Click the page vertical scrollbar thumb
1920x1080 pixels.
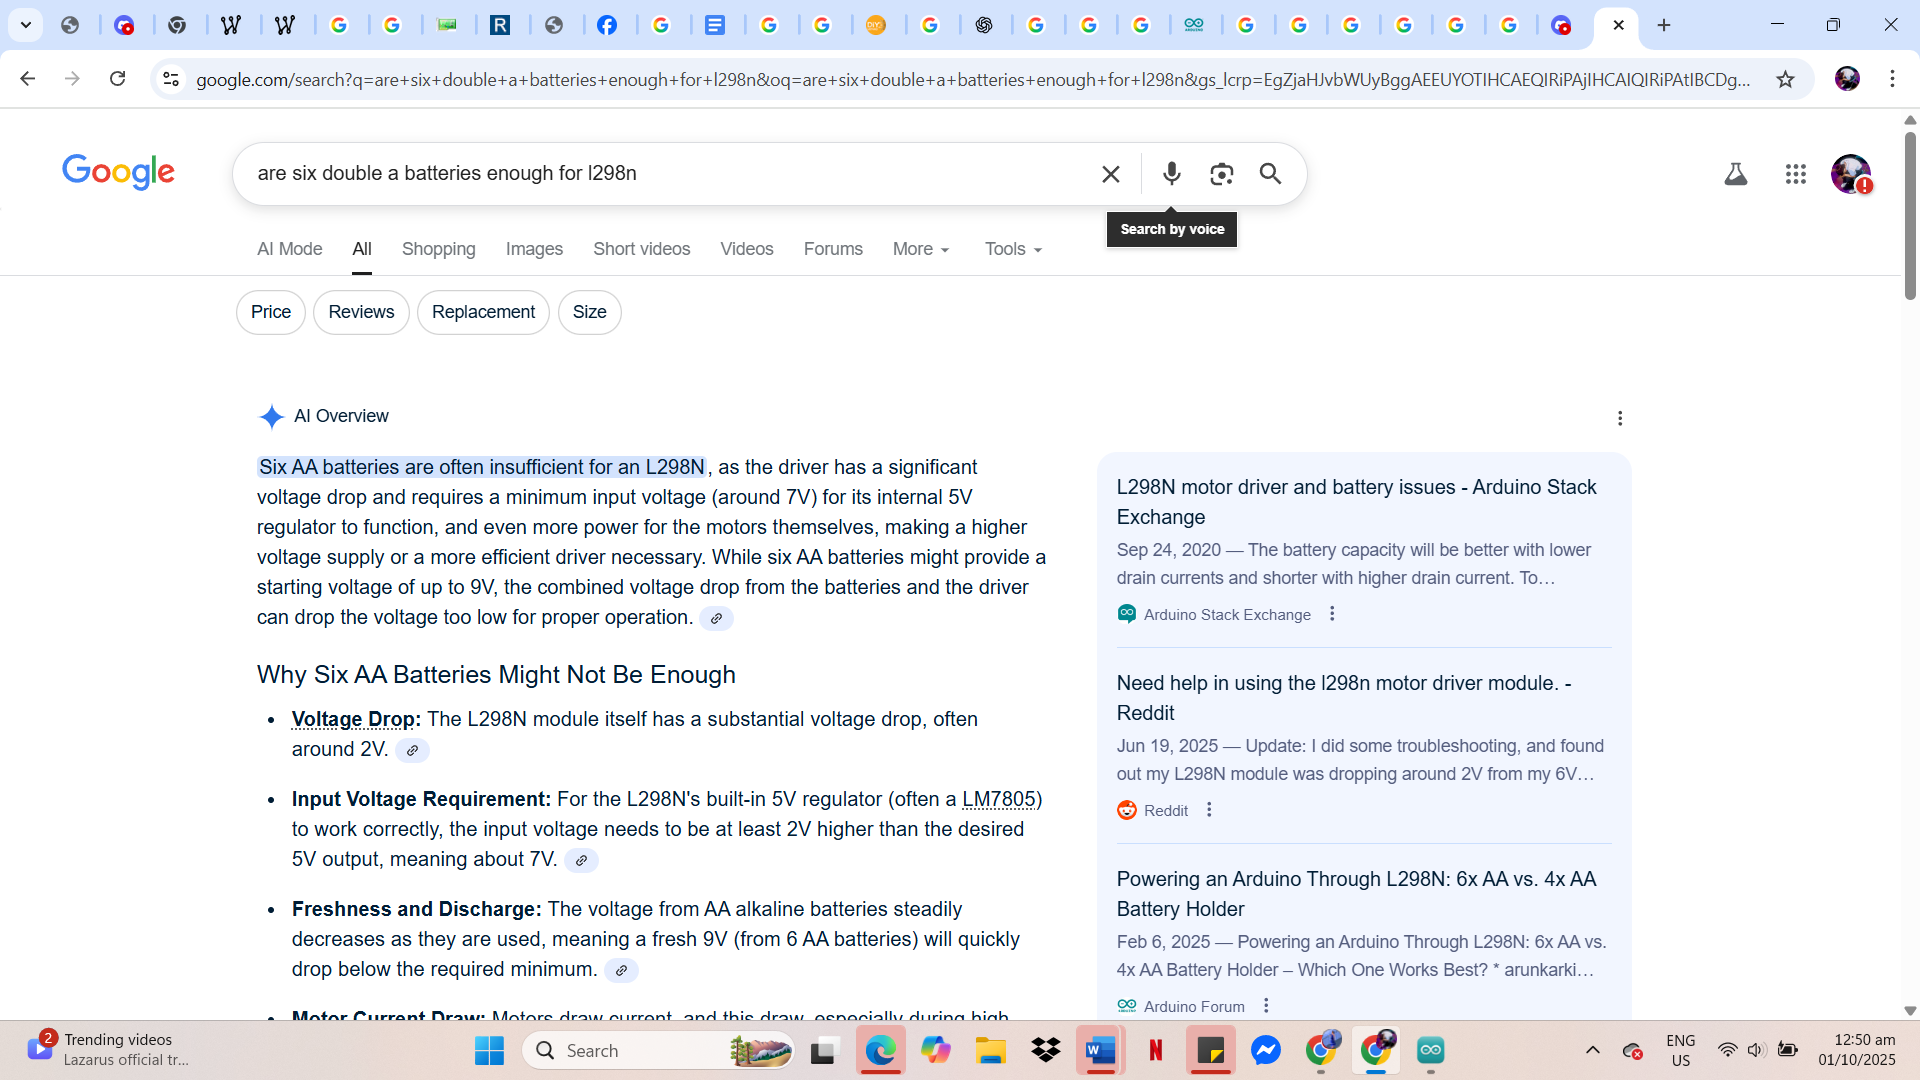1909,215
